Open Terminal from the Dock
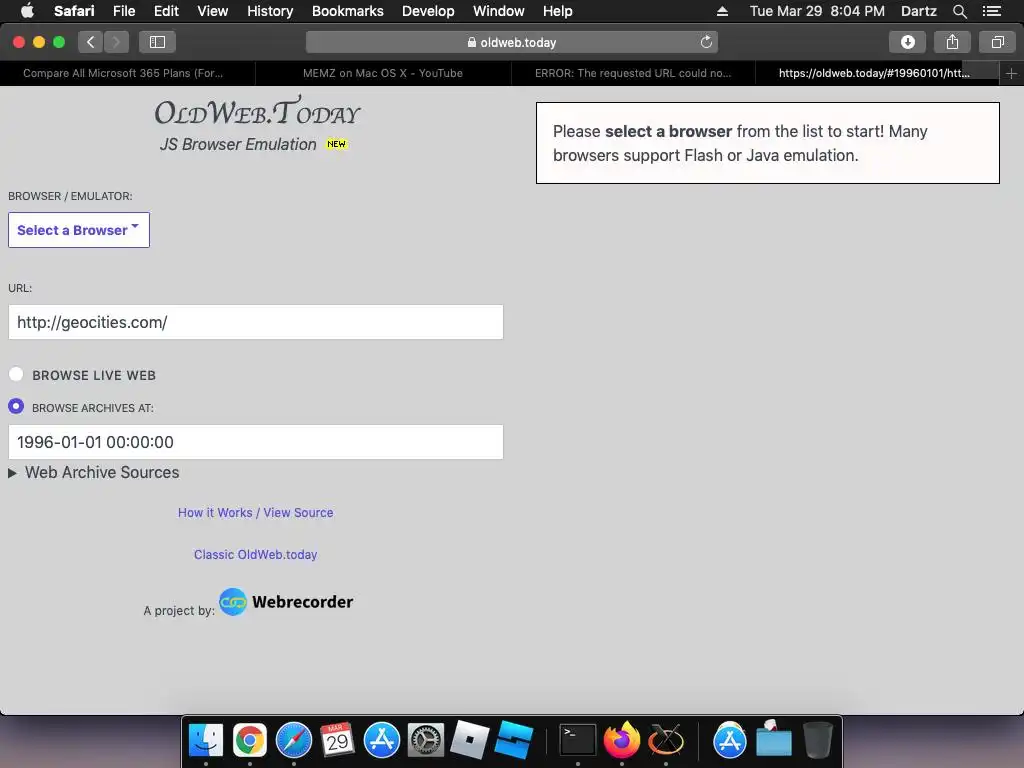 [x=578, y=741]
